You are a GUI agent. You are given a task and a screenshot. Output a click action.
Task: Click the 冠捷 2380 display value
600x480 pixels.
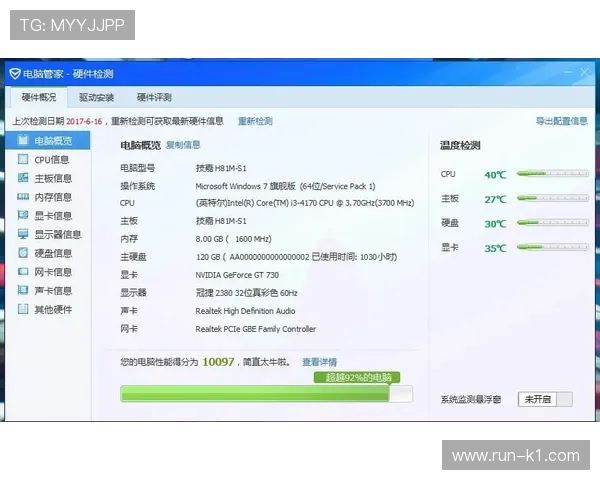tap(246, 293)
